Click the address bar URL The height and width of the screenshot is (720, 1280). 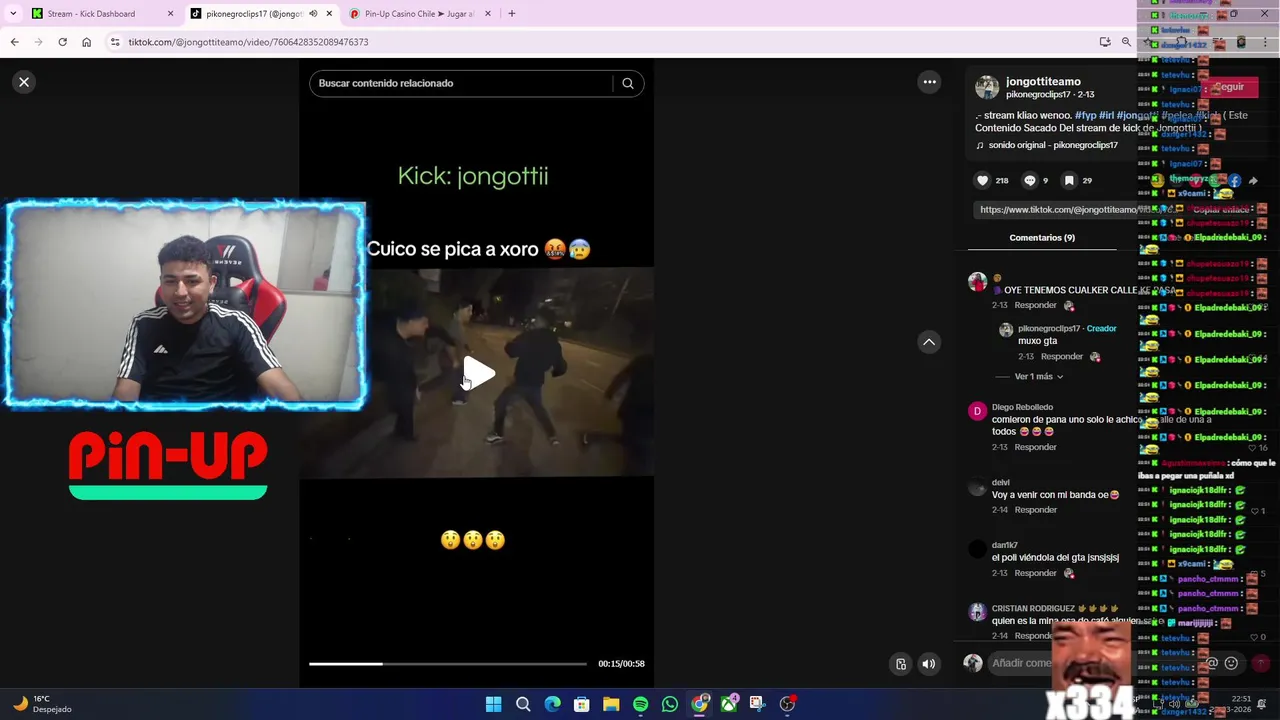click(x=248, y=42)
